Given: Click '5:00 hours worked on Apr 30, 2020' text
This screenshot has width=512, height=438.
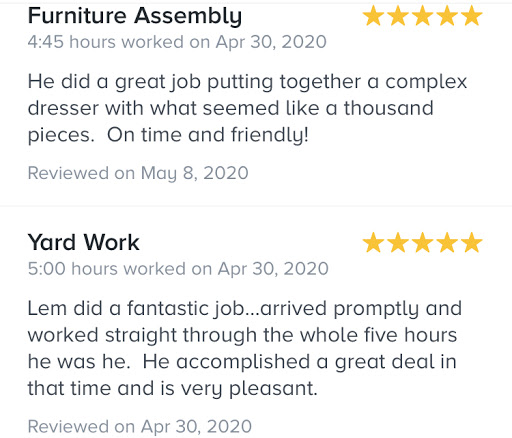Looking at the screenshot, I should tap(178, 269).
